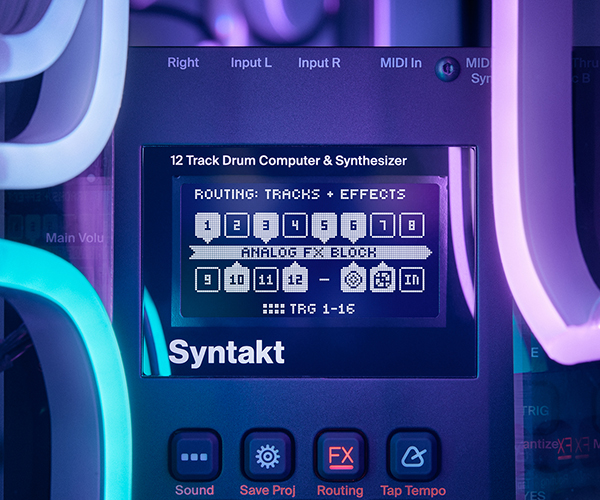The width and height of the screenshot is (600, 500).
Task: Click the Input L label
Action: [251, 63]
